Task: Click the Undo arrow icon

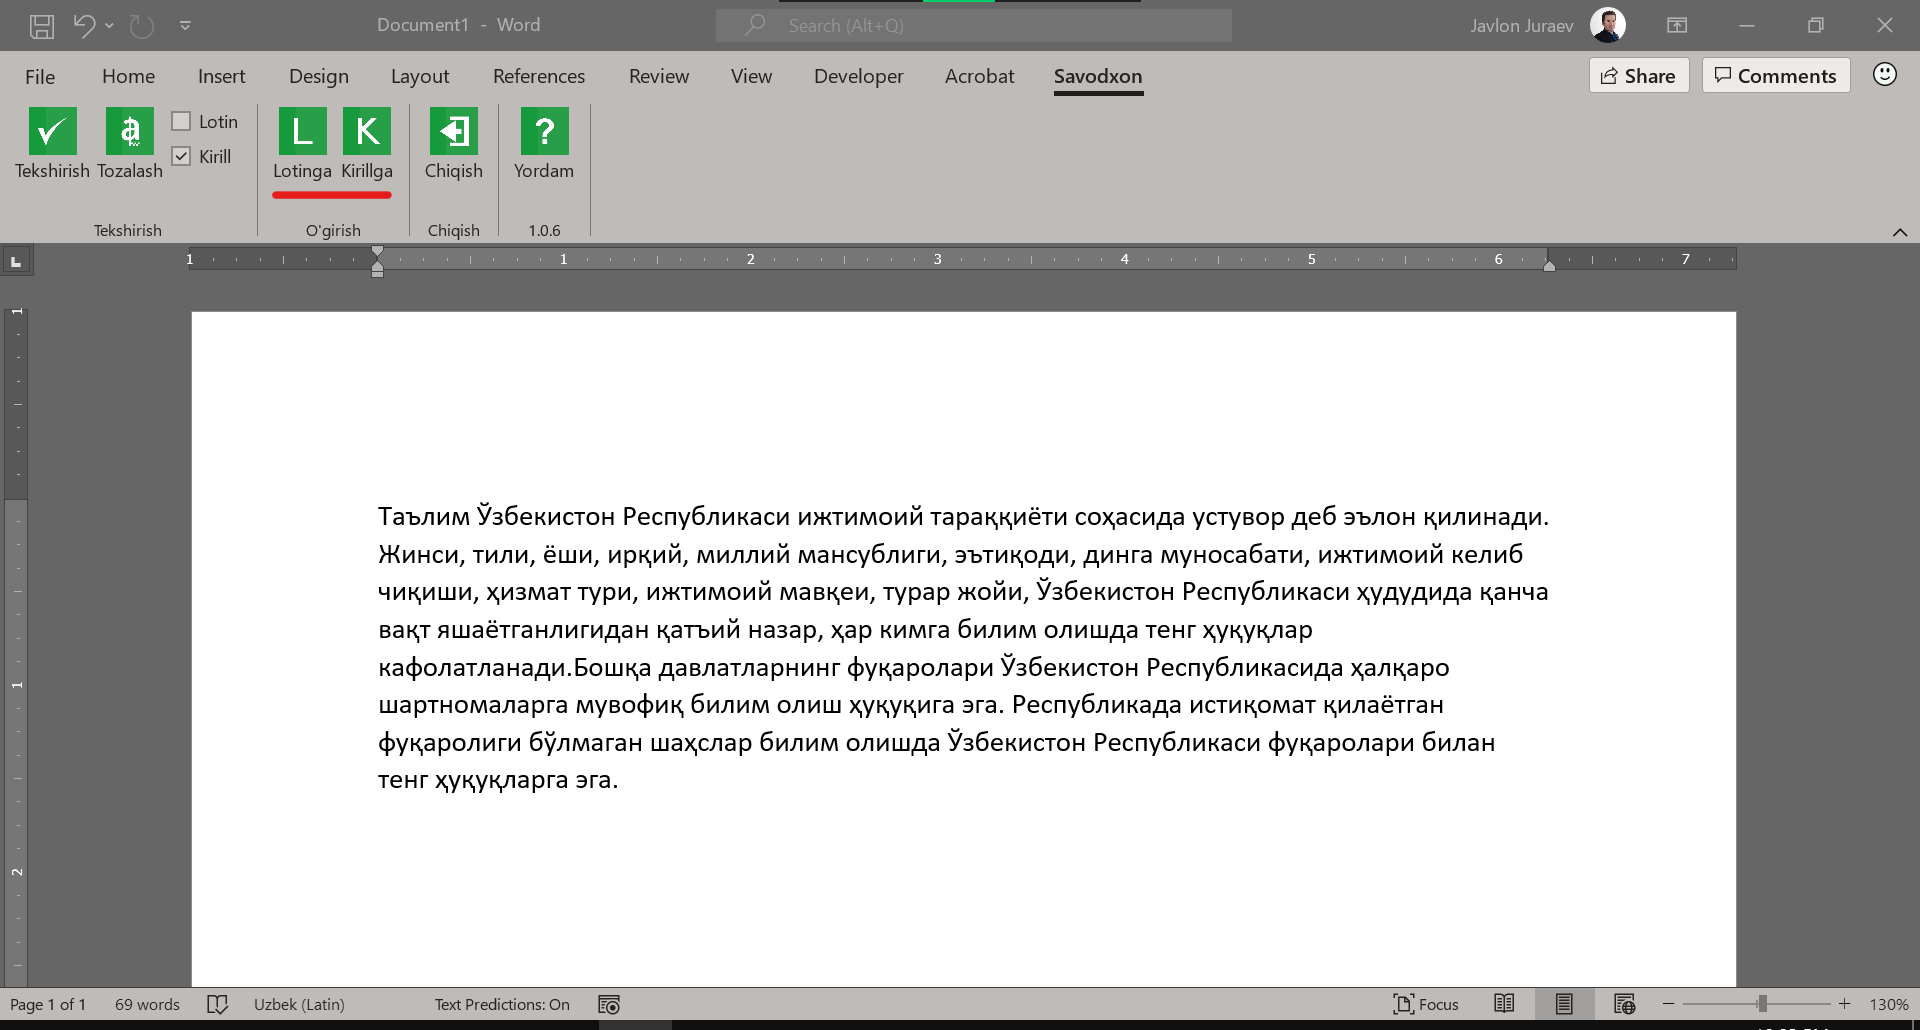Action: click(84, 26)
